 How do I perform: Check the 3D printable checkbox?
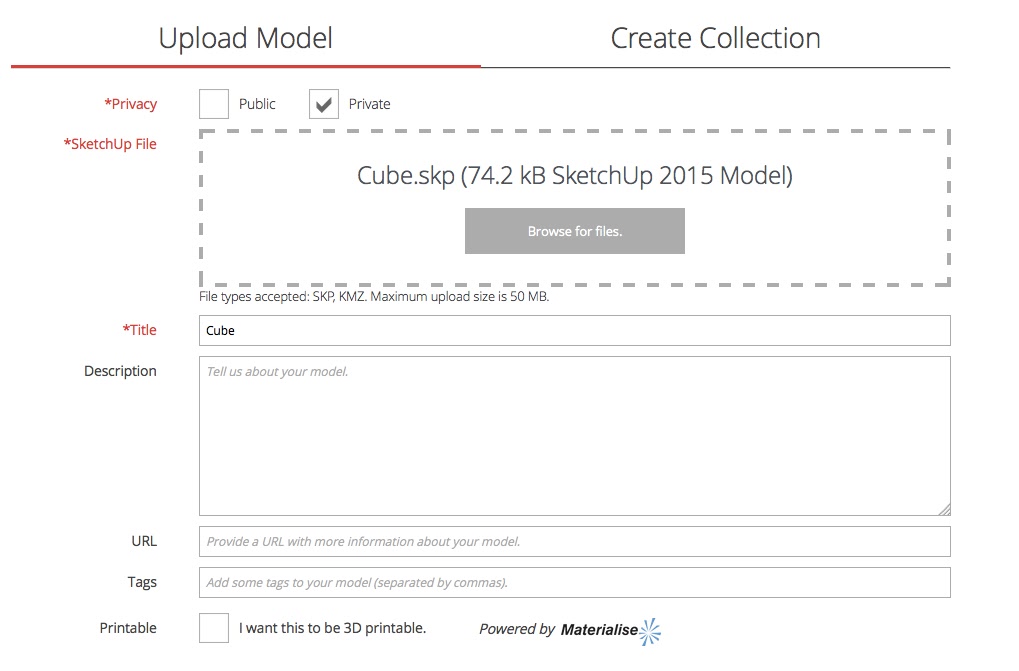(213, 627)
